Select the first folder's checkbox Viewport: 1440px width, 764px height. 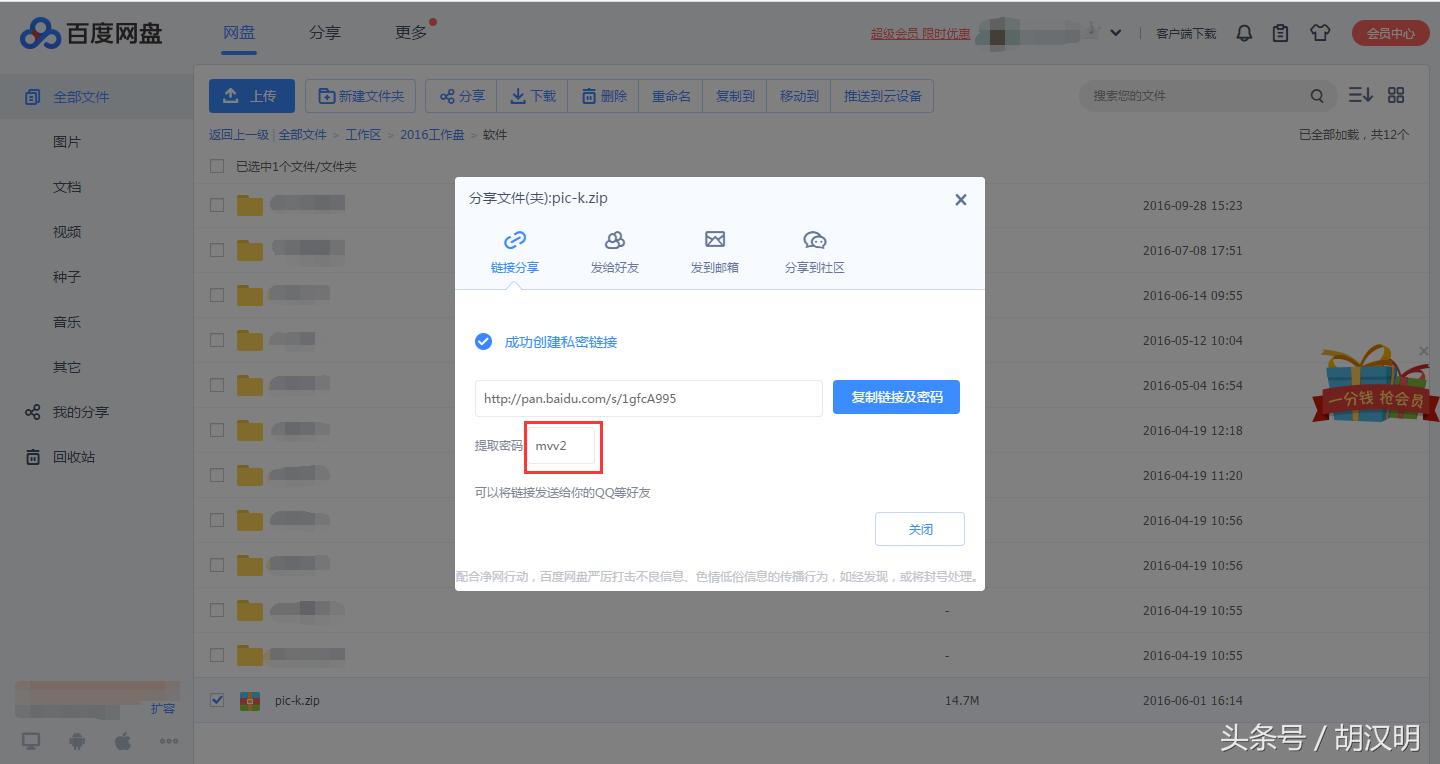point(216,204)
